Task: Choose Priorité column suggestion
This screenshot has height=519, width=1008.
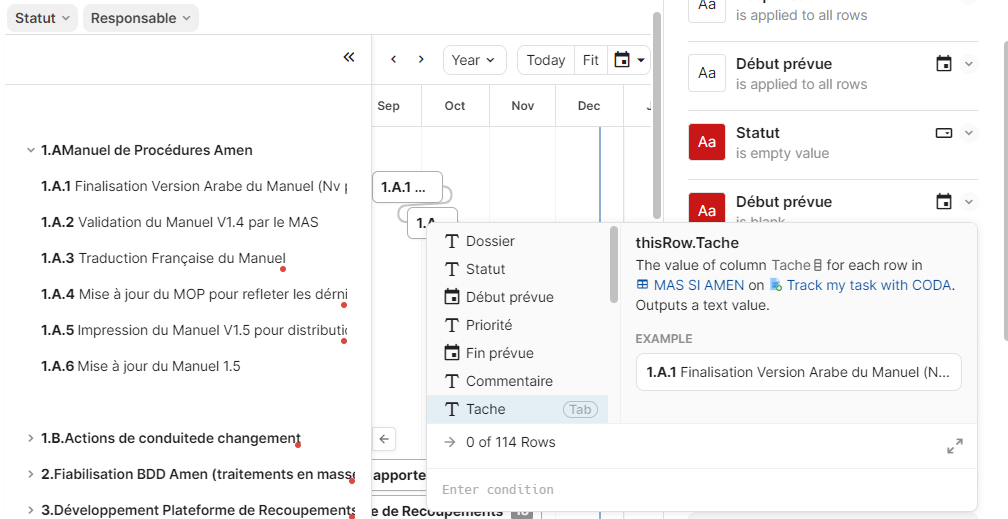Action: pyautogui.click(x=518, y=325)
